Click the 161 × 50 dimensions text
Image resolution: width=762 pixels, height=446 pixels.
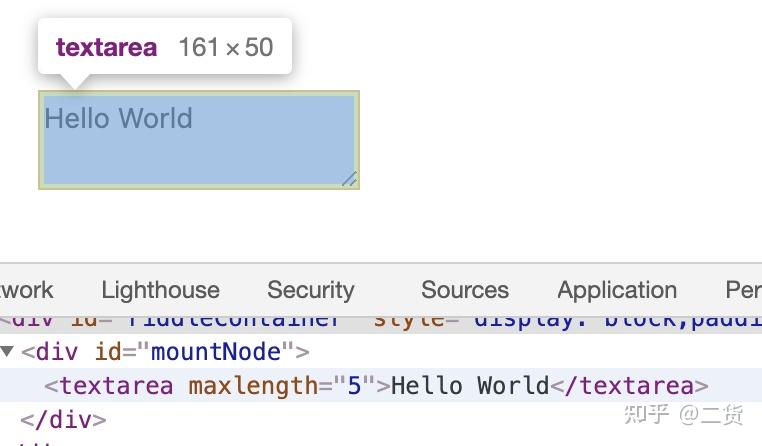(x=225, y=47)
